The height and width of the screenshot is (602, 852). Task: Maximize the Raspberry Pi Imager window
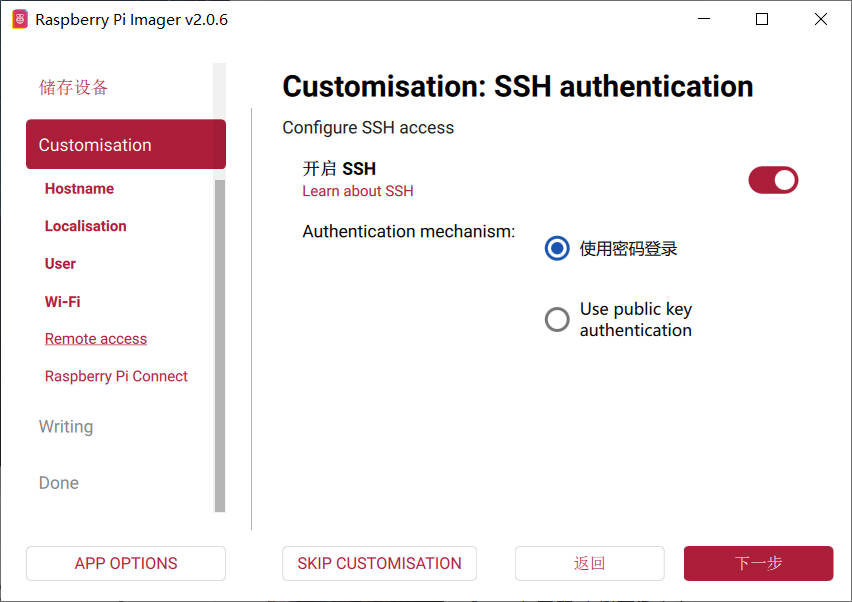pos(762,19)
